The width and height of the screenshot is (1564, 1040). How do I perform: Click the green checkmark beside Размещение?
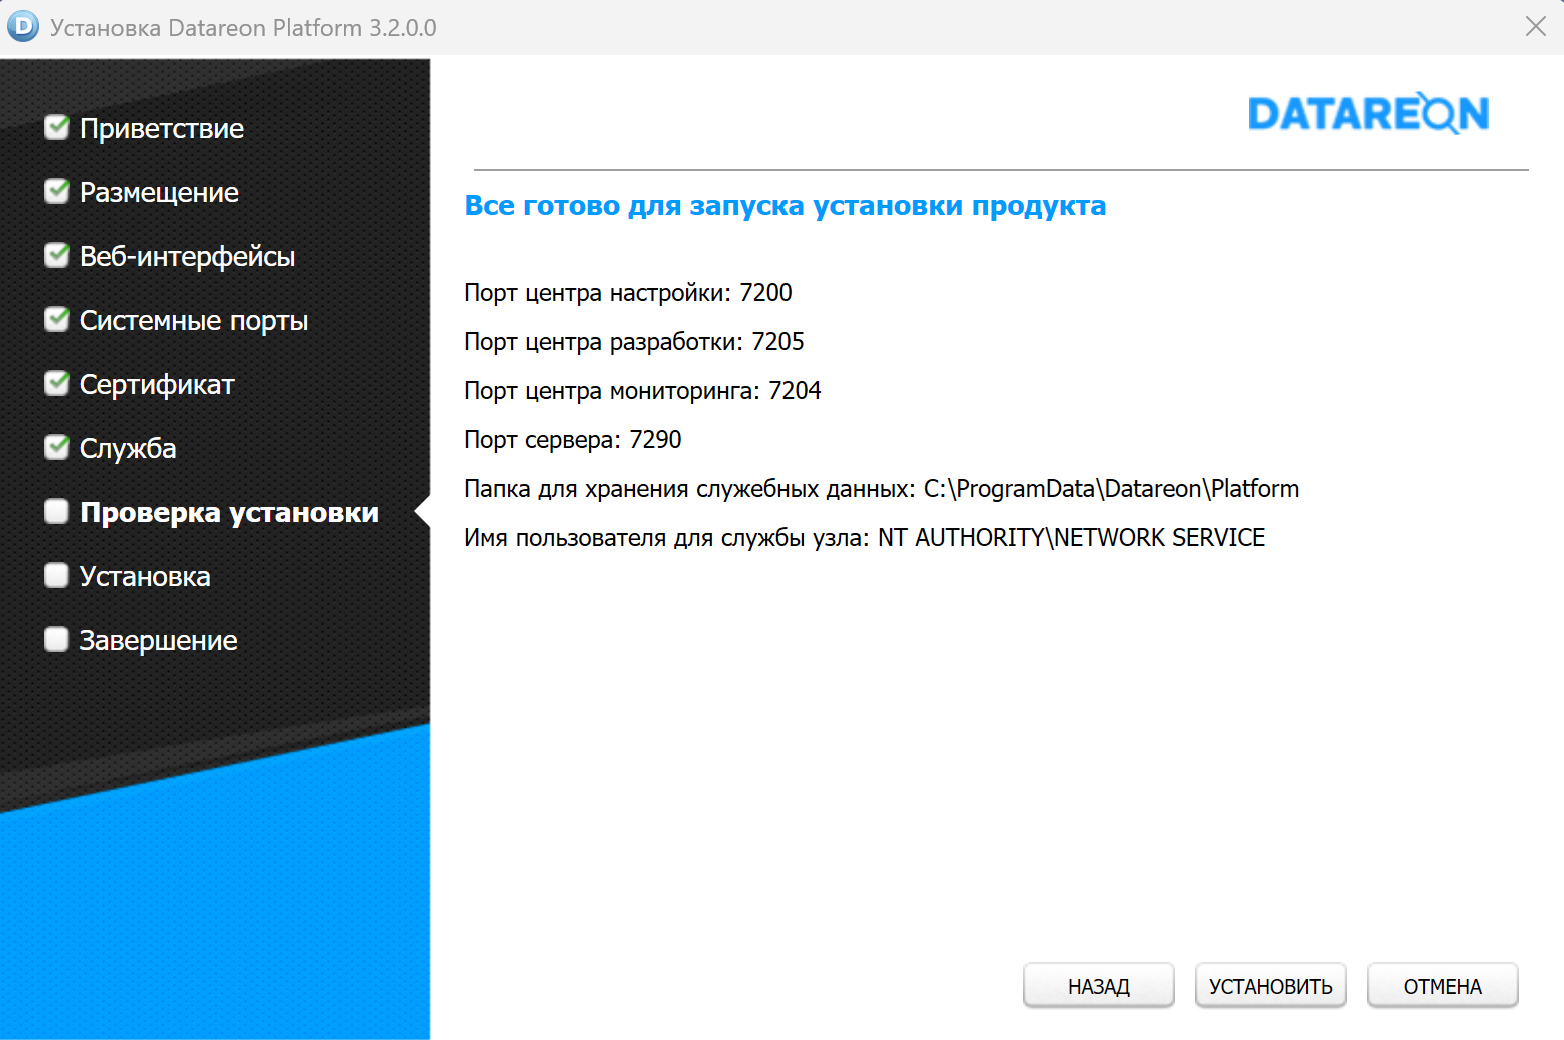pos(57,192)
